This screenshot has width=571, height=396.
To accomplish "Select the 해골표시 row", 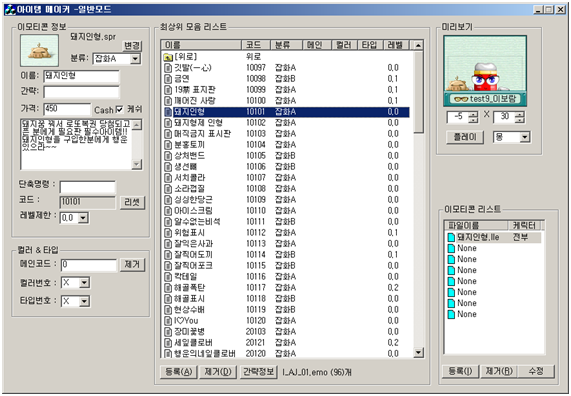I will pyautogui.click(x=287, y=299).
